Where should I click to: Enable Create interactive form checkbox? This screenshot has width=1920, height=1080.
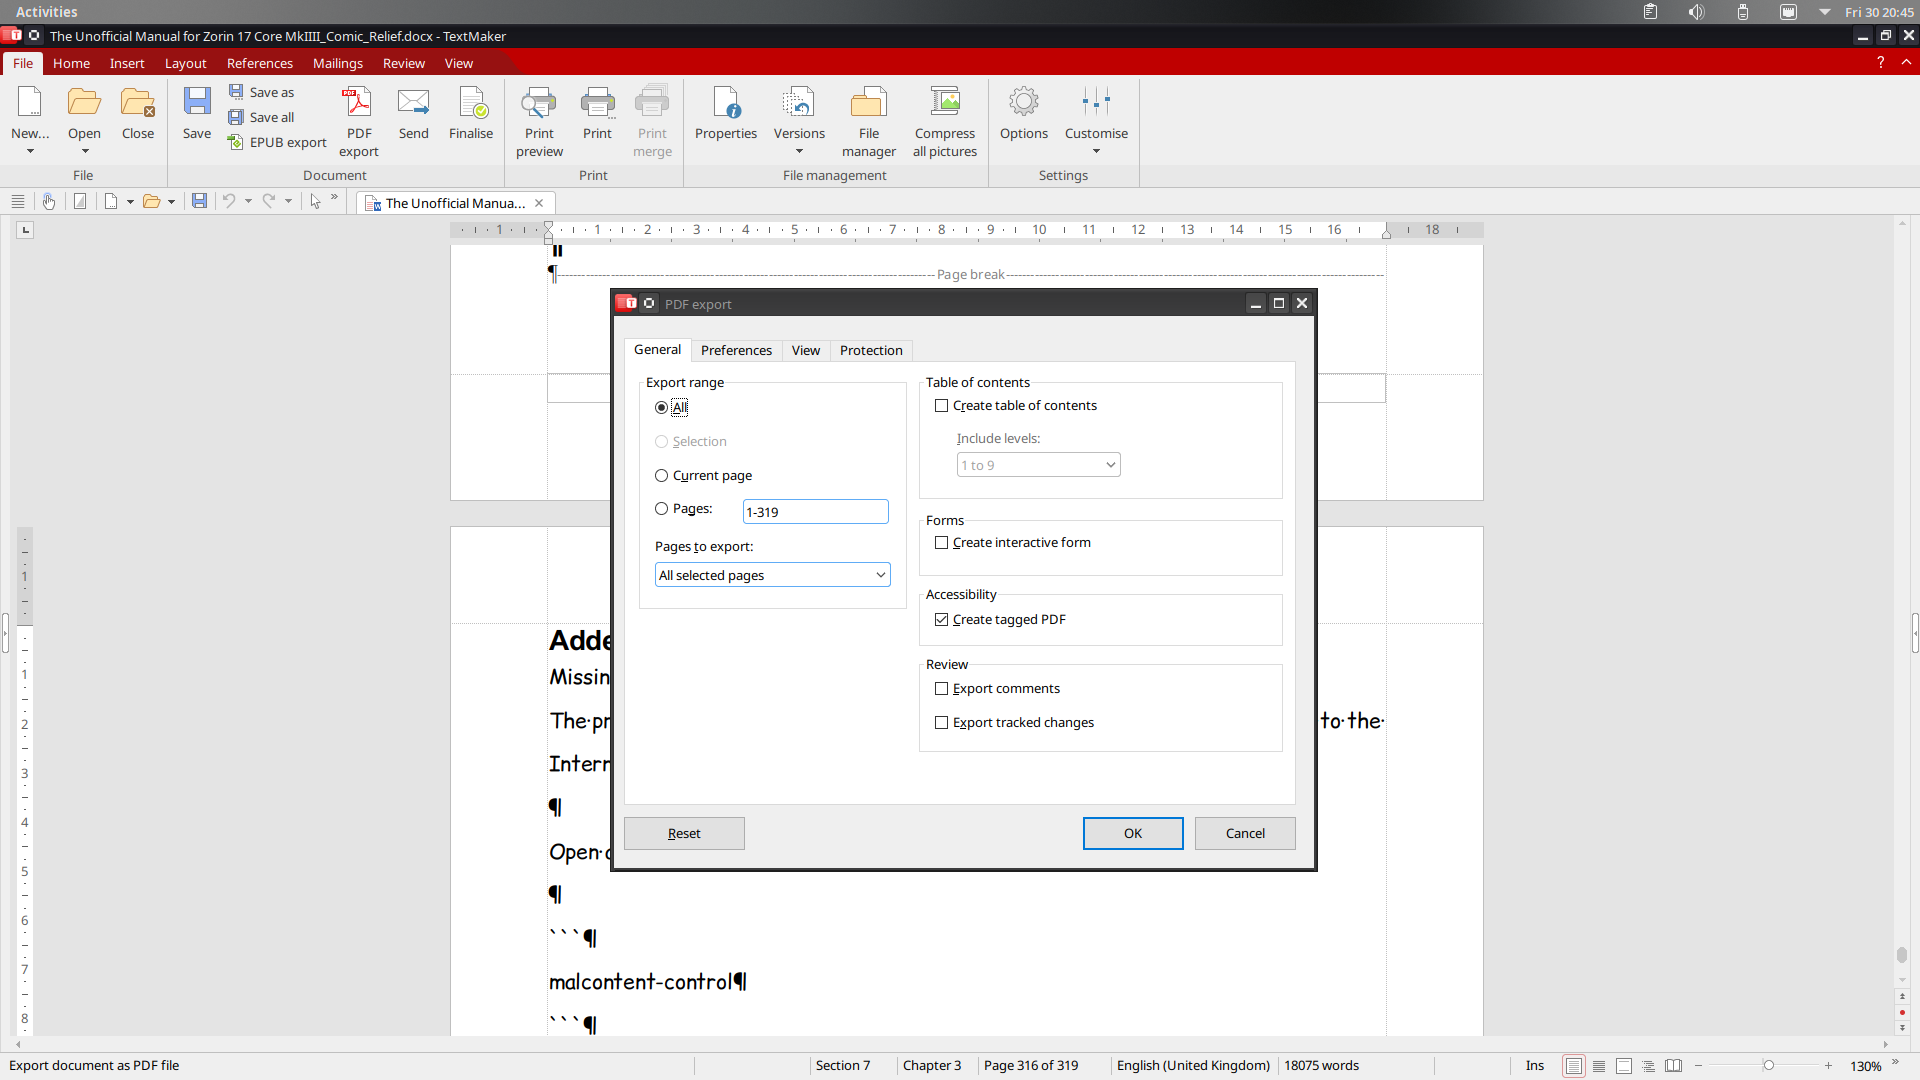pyautogui.click(x=941, y=543)
